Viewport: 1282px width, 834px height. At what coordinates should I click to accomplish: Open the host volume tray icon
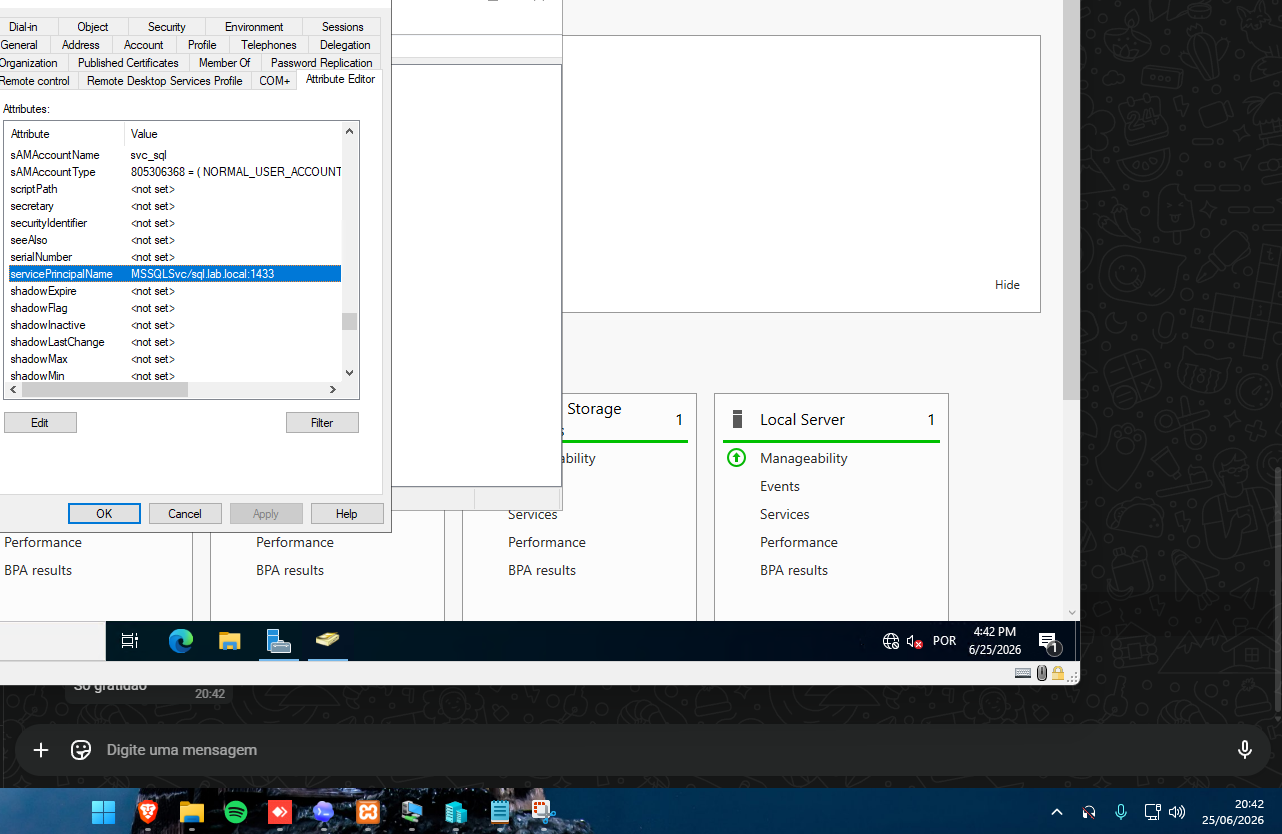point(1177,812)
